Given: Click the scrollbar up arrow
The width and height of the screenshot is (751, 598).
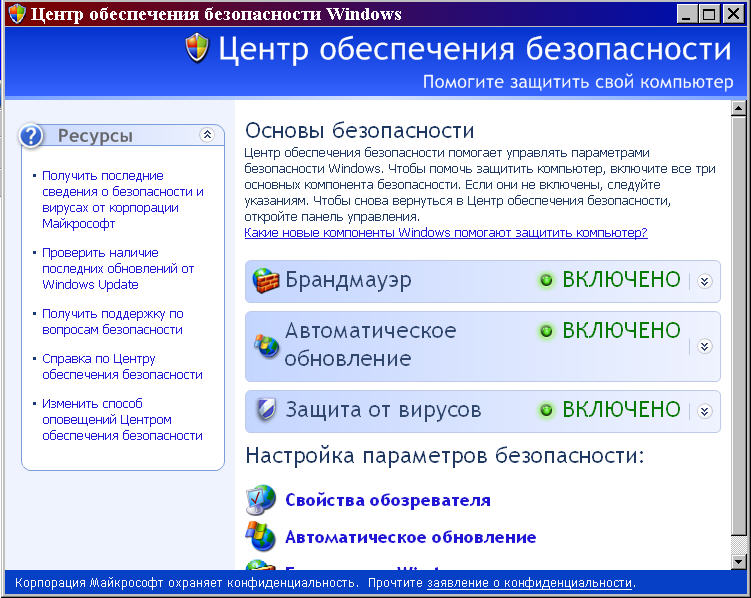Looking at the screenshot, I should coord(738,108).
